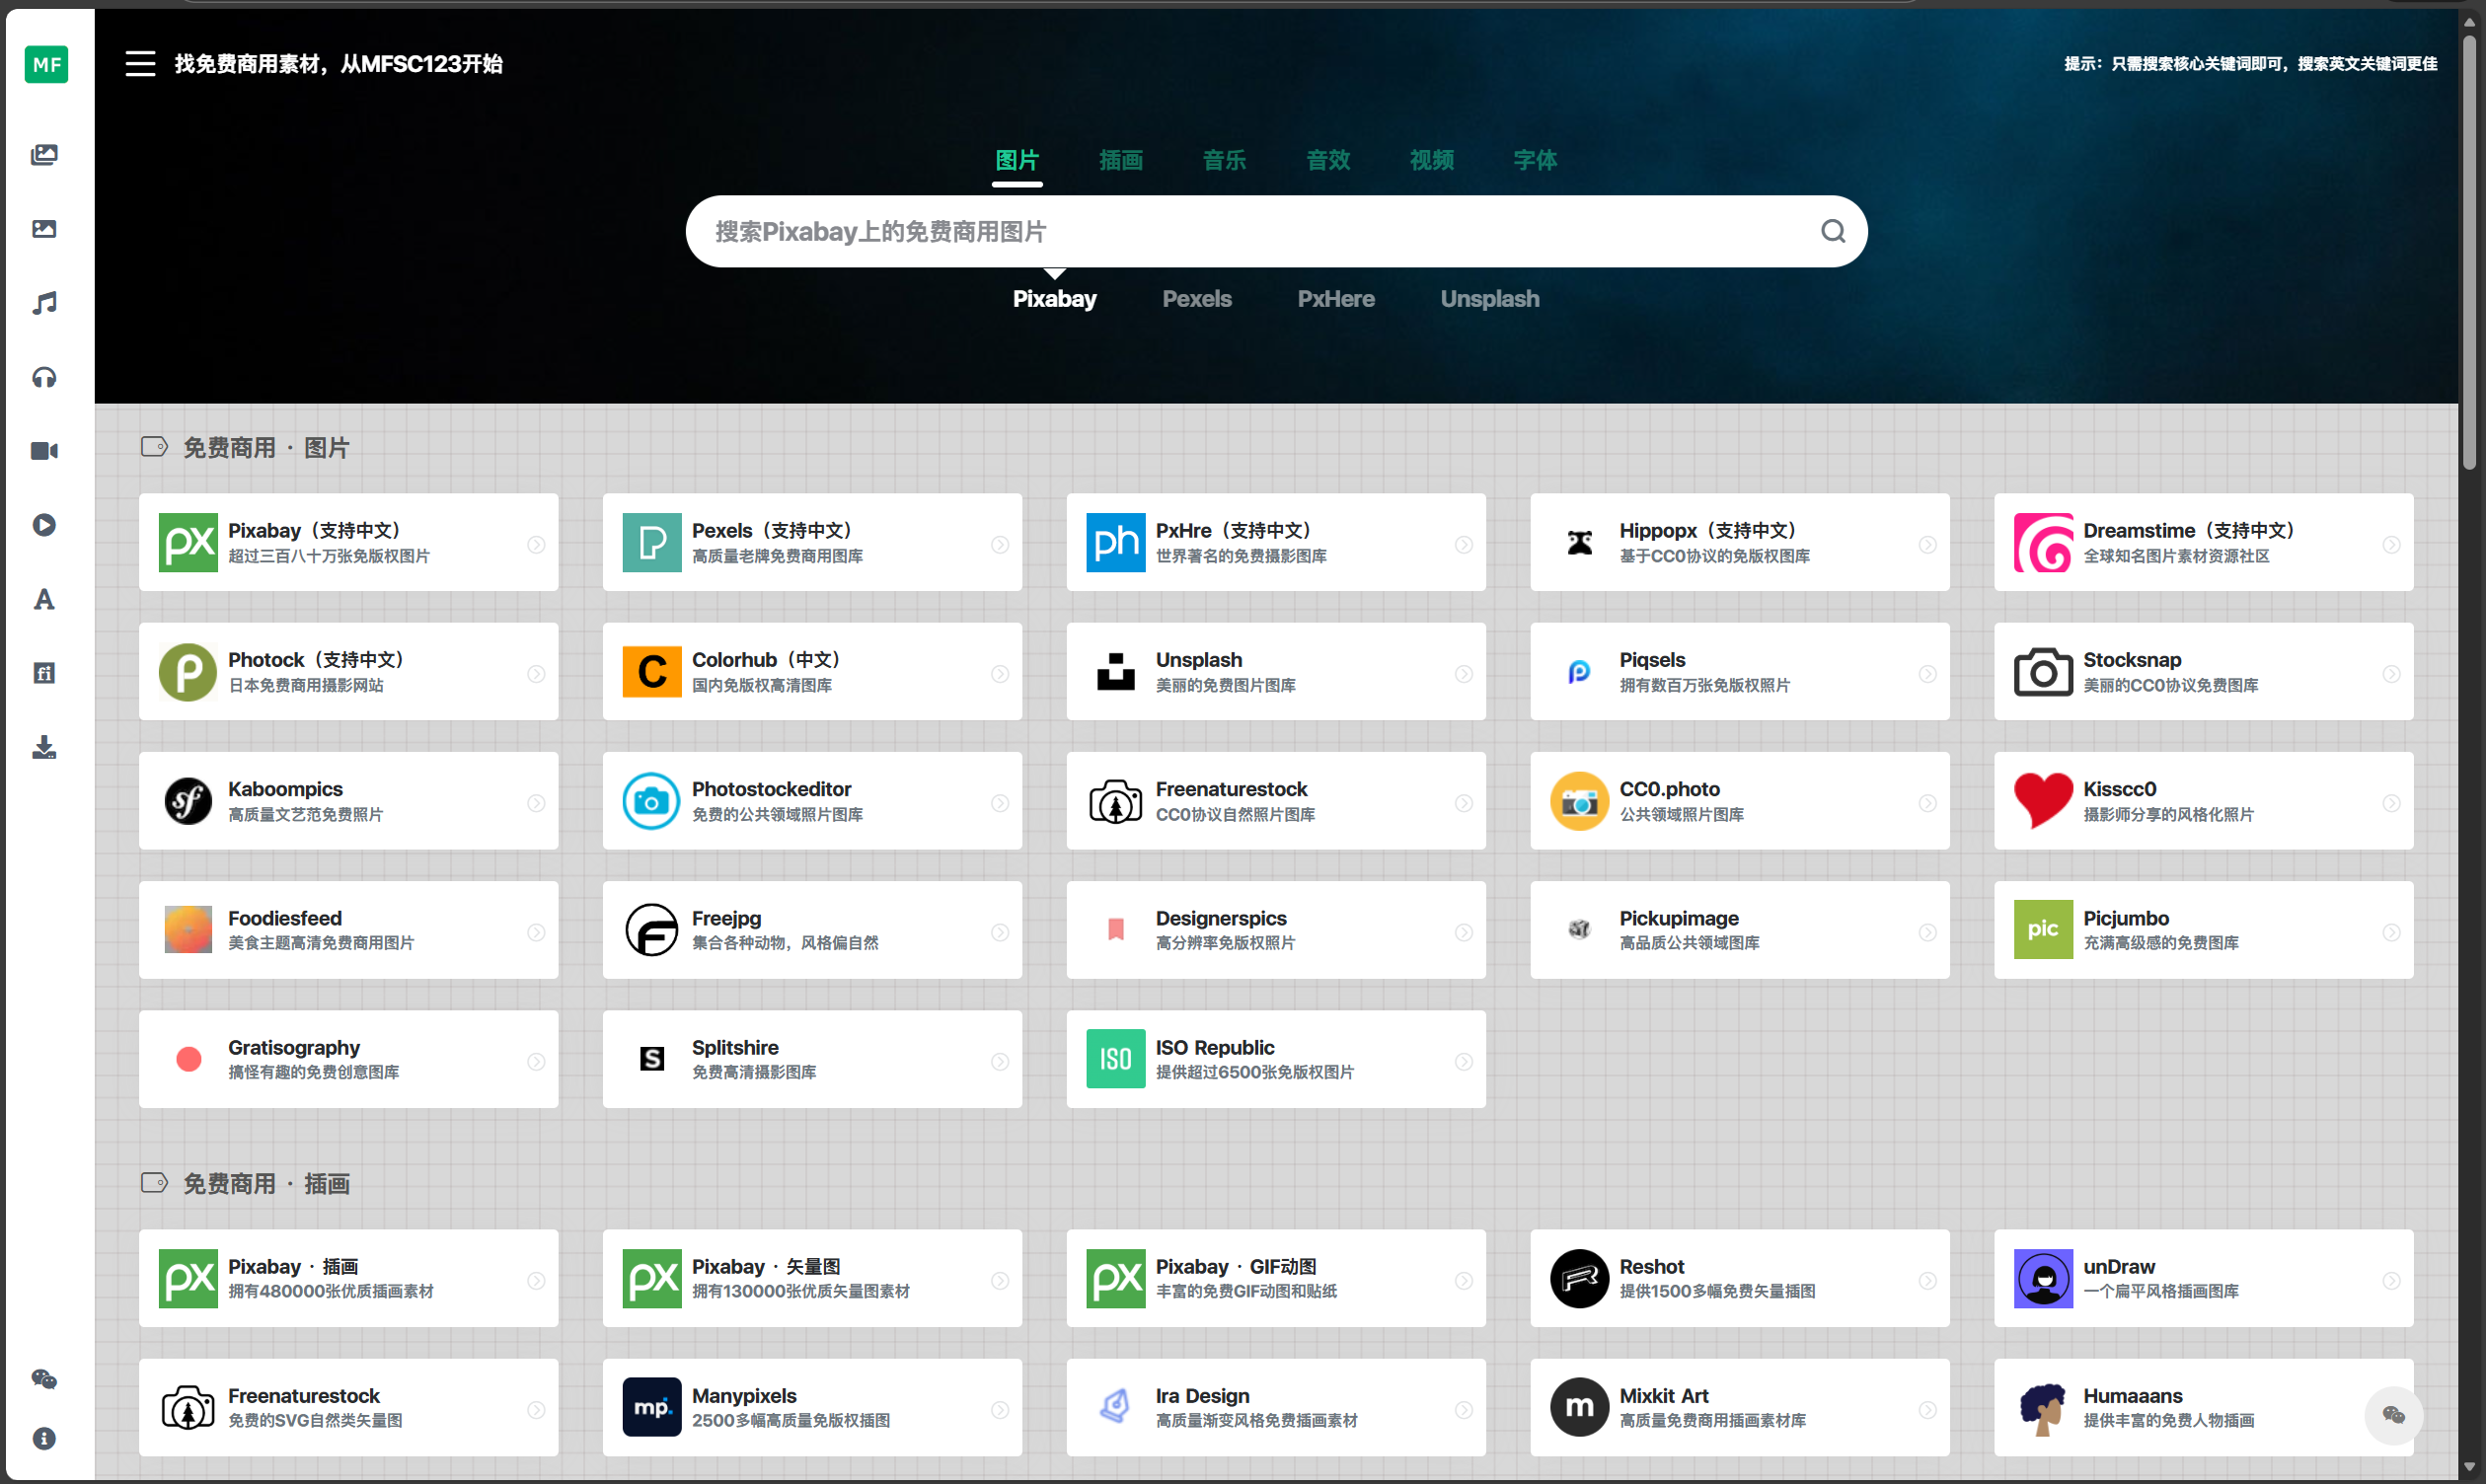The height and width of the screenshot is (1484, 2486).
Task: Open the hamburger menu in header
Action: [140, 64]
